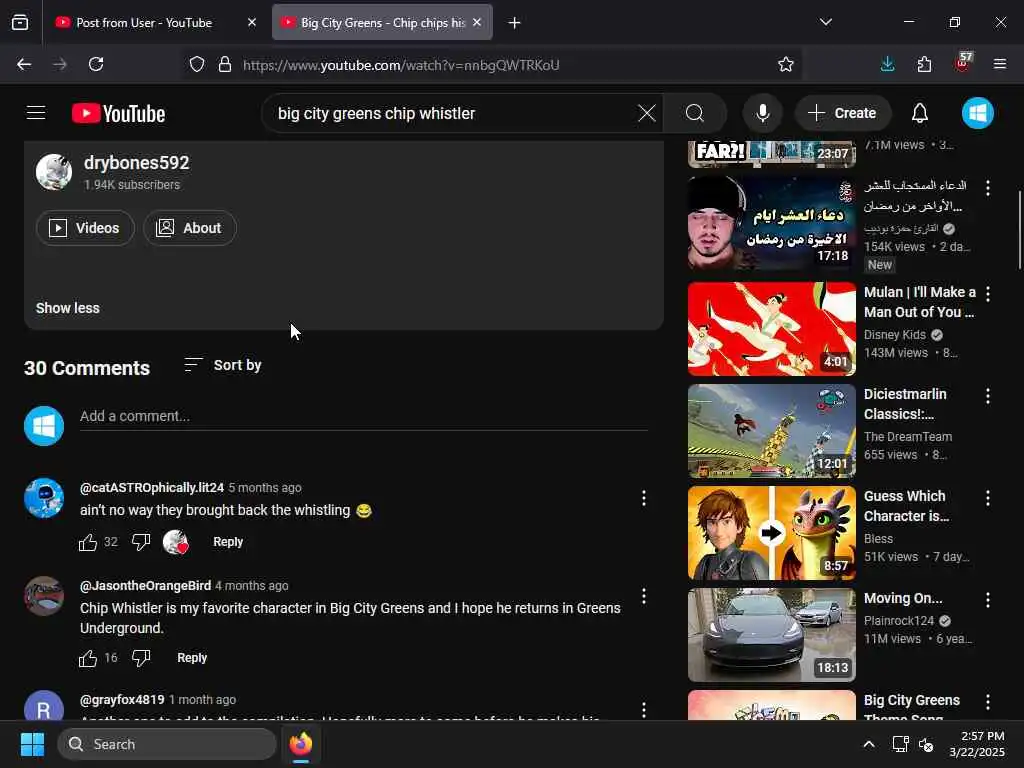Show hidden system tray icons
The image size is (1024, 768).
tap(869, 744)
